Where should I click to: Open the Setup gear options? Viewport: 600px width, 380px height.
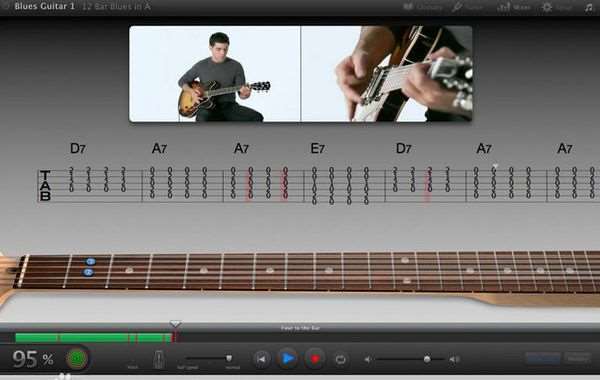point(557,7)
